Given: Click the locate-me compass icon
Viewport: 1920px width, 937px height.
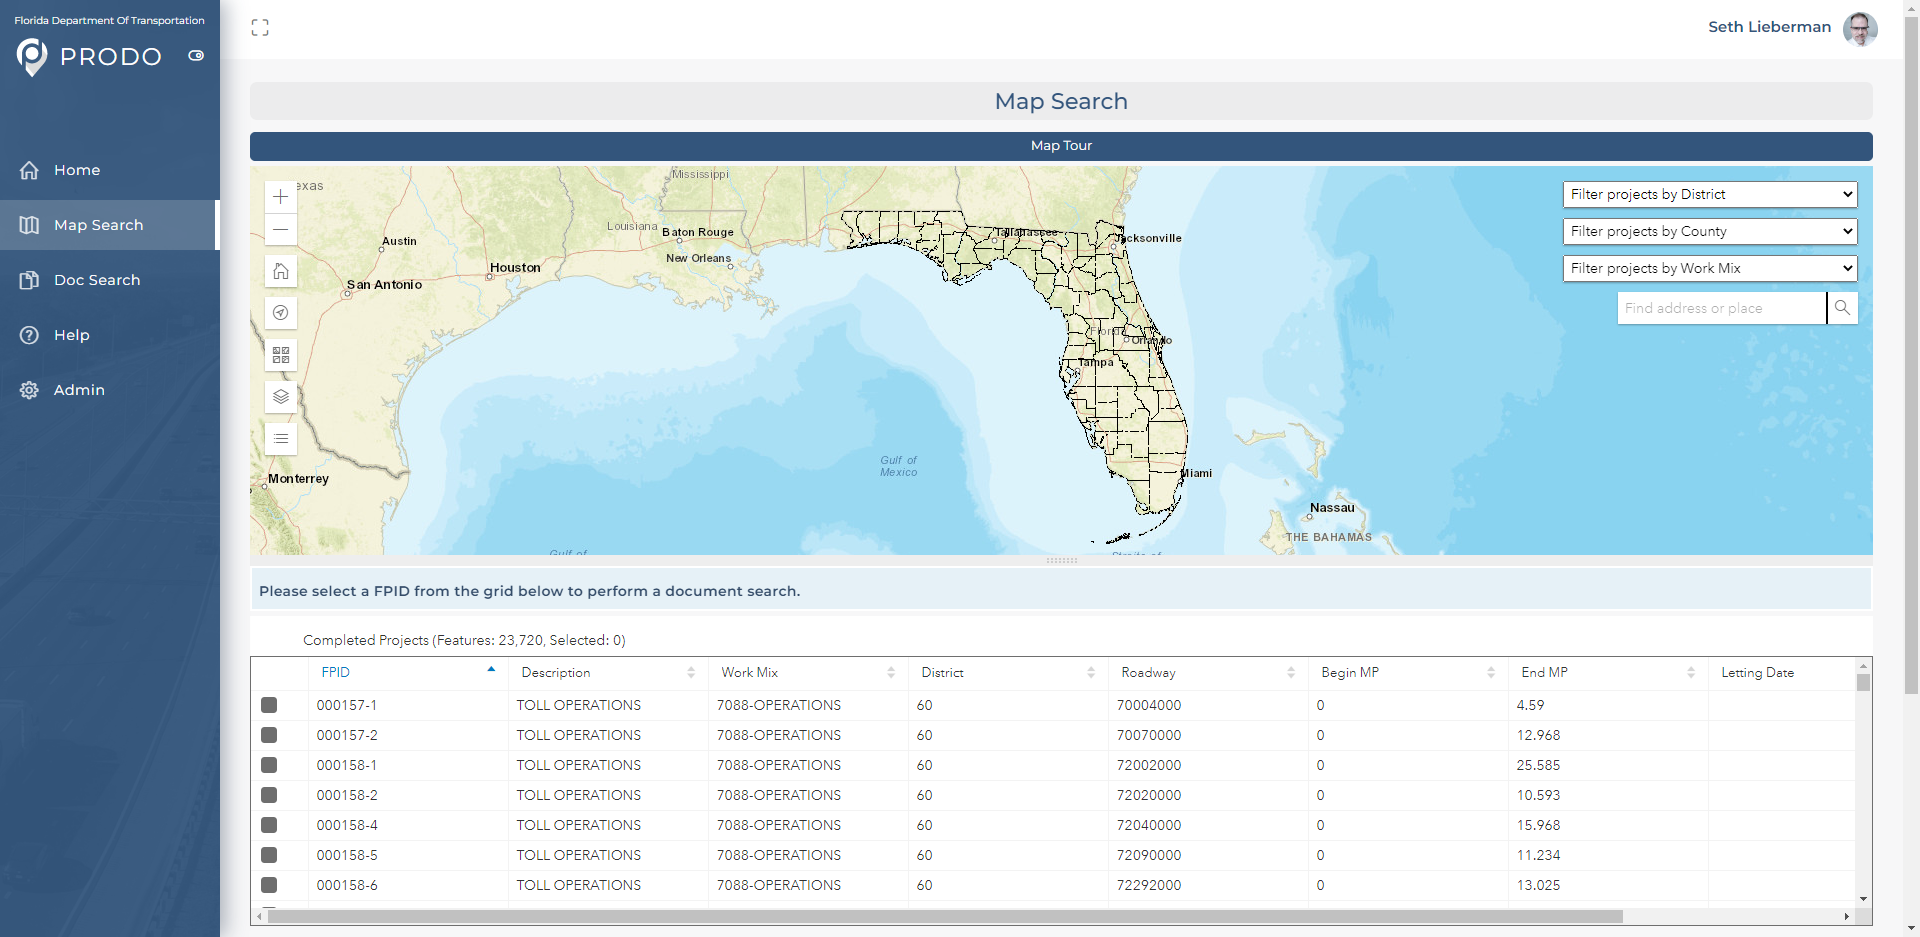Looking at the screenshot, I should coord(281,313).
